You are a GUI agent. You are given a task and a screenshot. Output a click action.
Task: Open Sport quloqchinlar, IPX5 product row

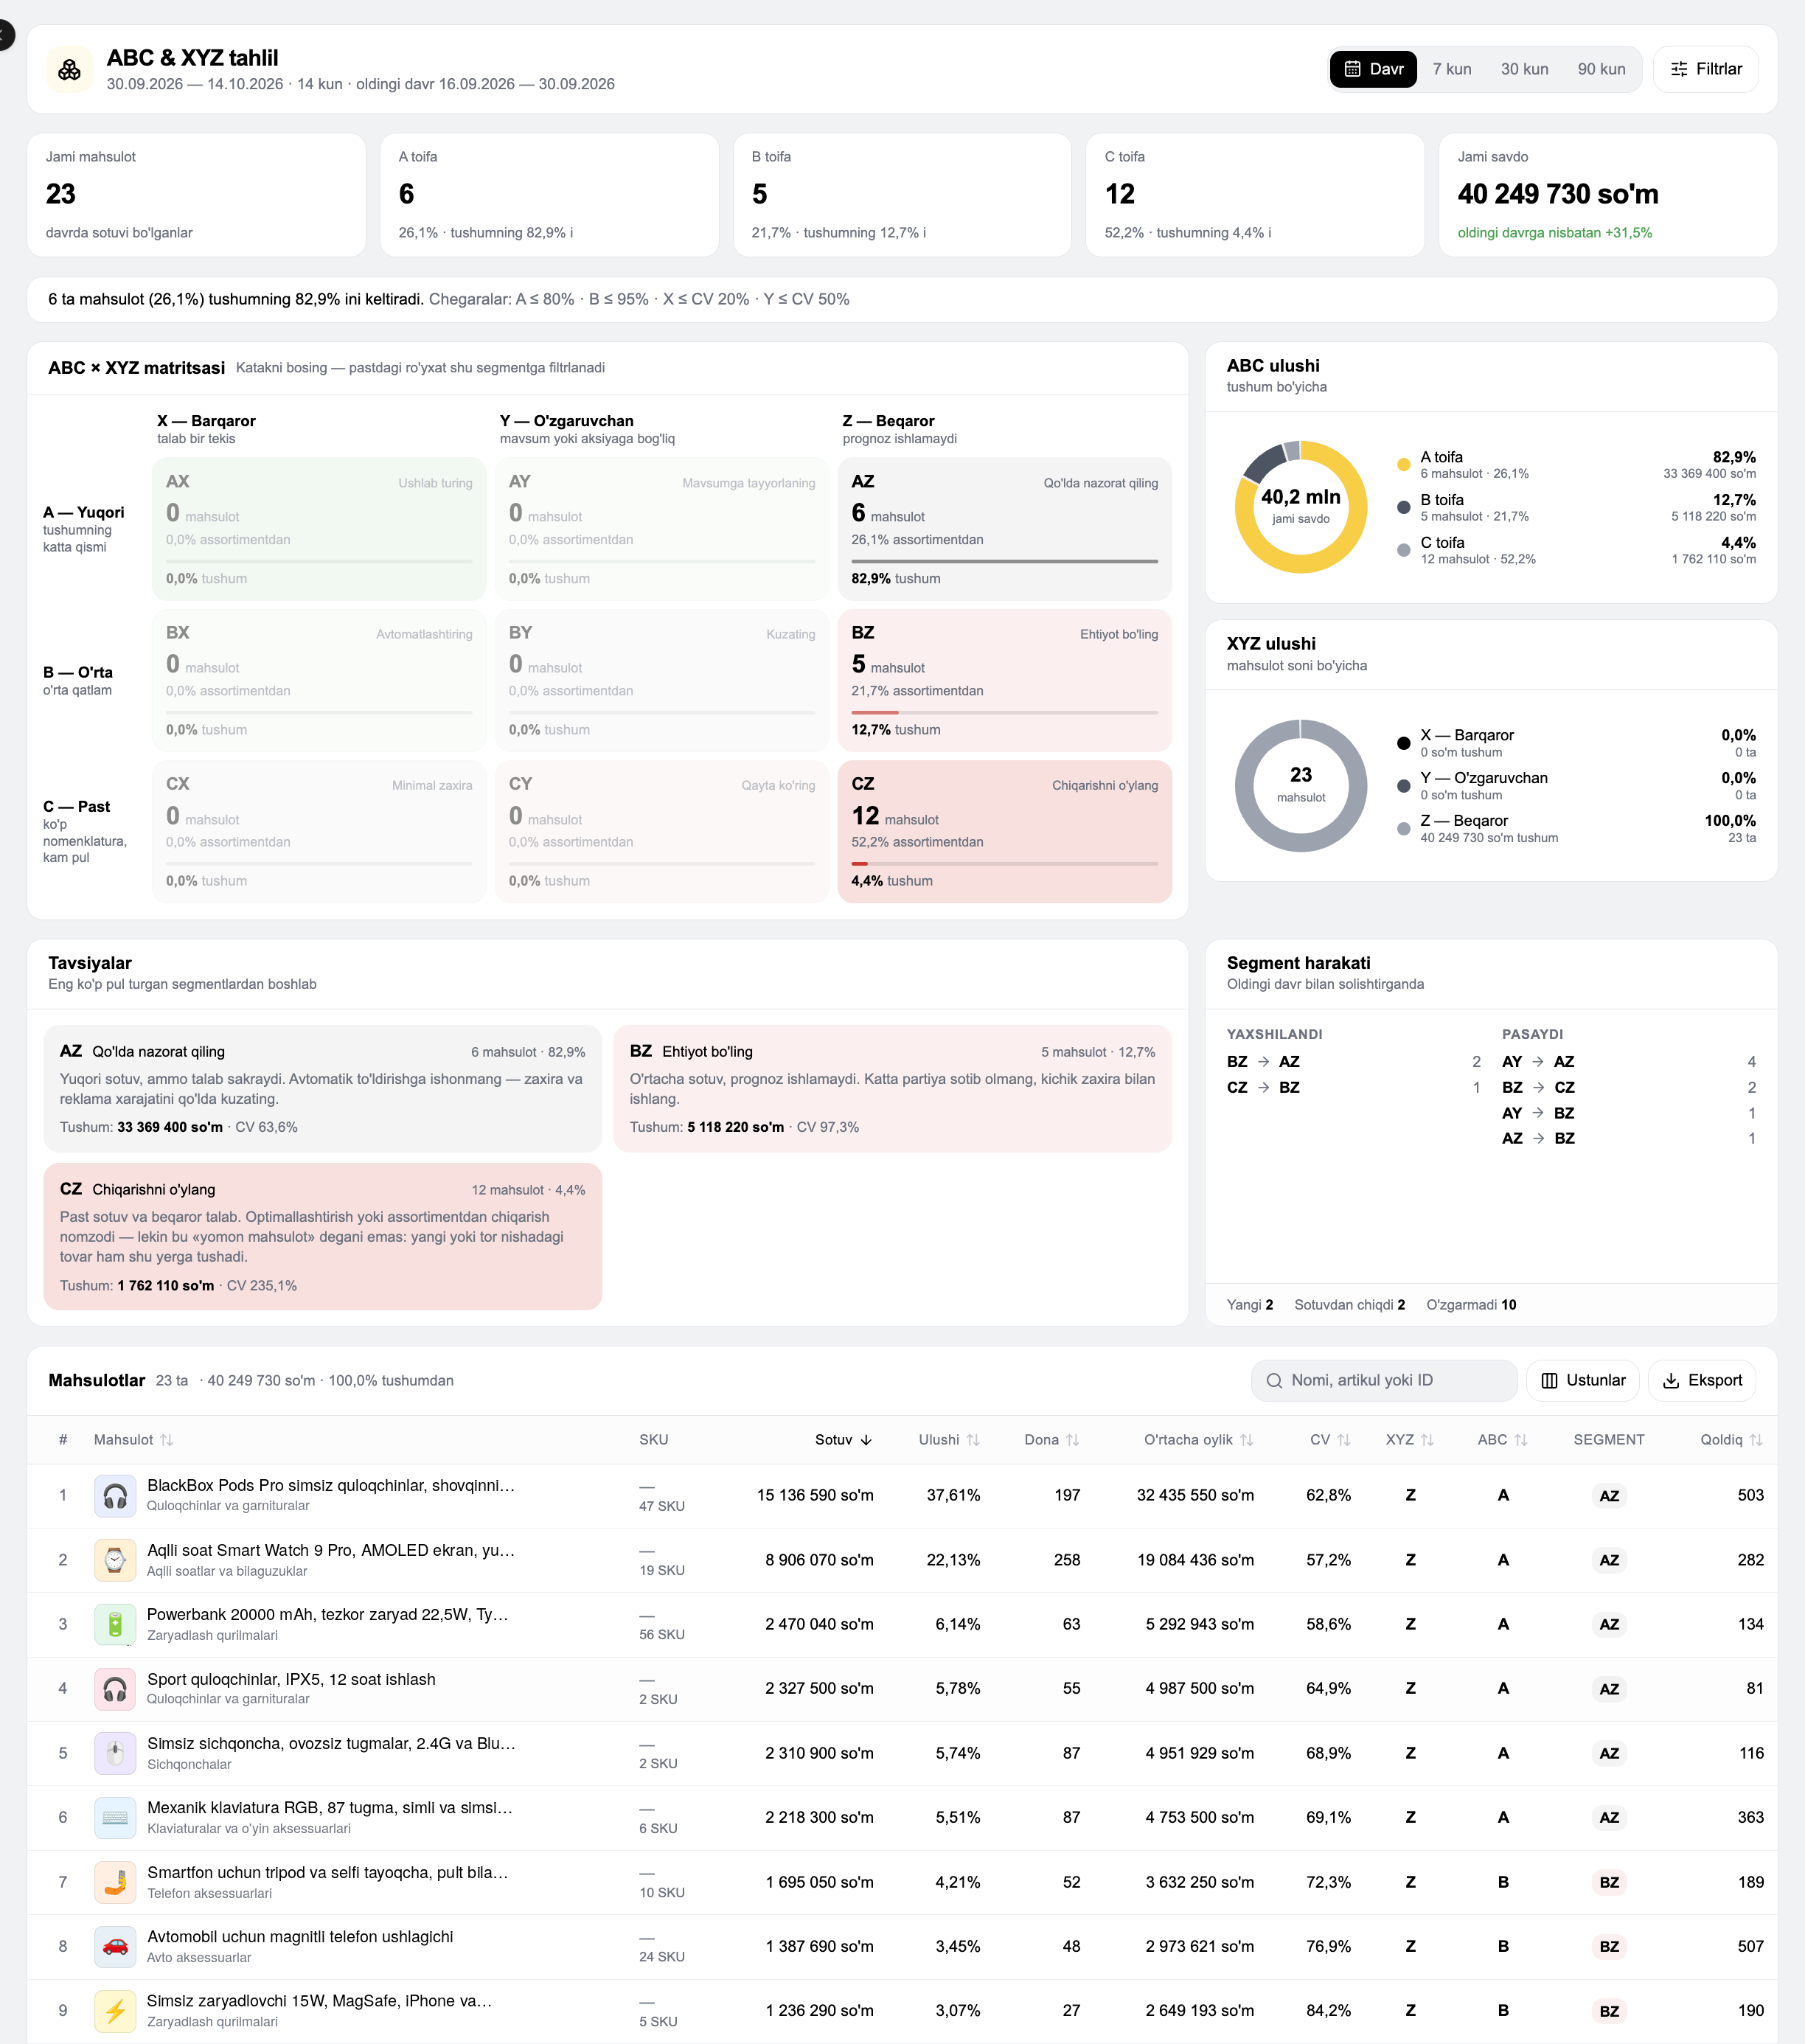(x=902, y=1688)
